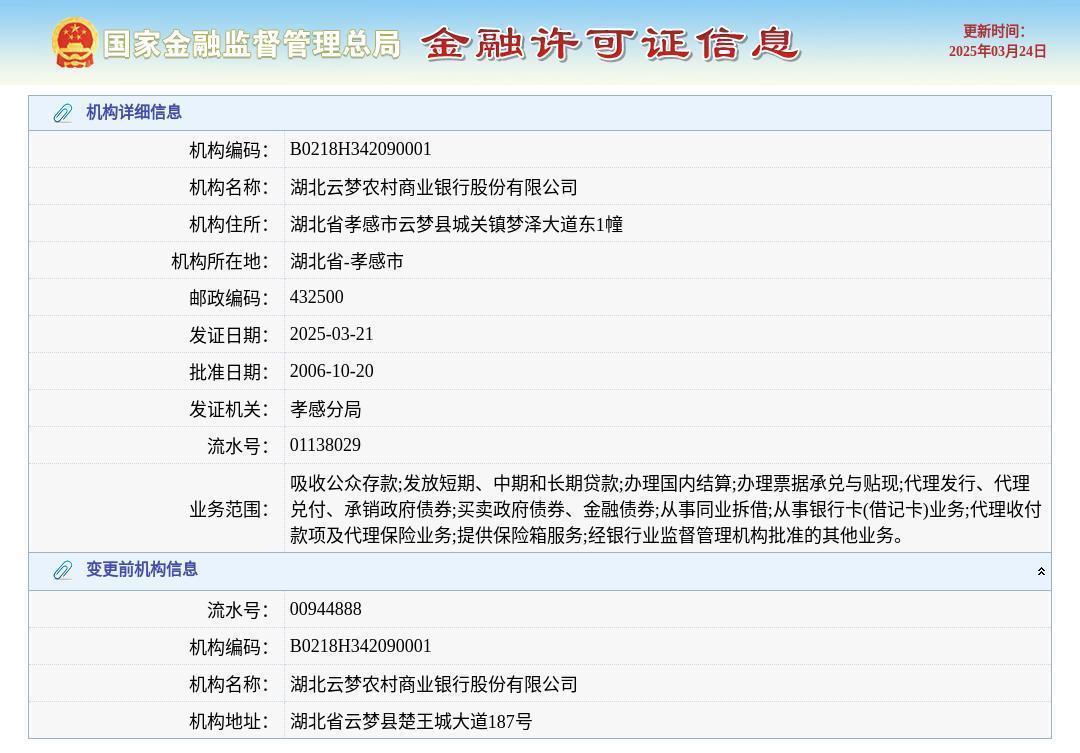Click the paperclip icon beside 变更前机构信息
Screen dimensions: 1080x753
62,570
